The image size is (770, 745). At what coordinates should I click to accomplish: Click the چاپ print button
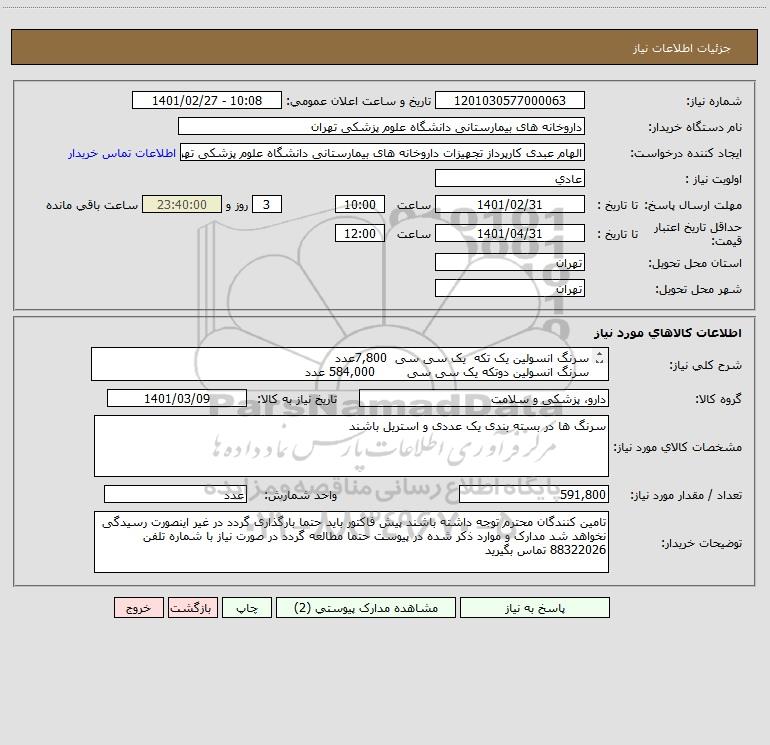[x=247, y=607]
